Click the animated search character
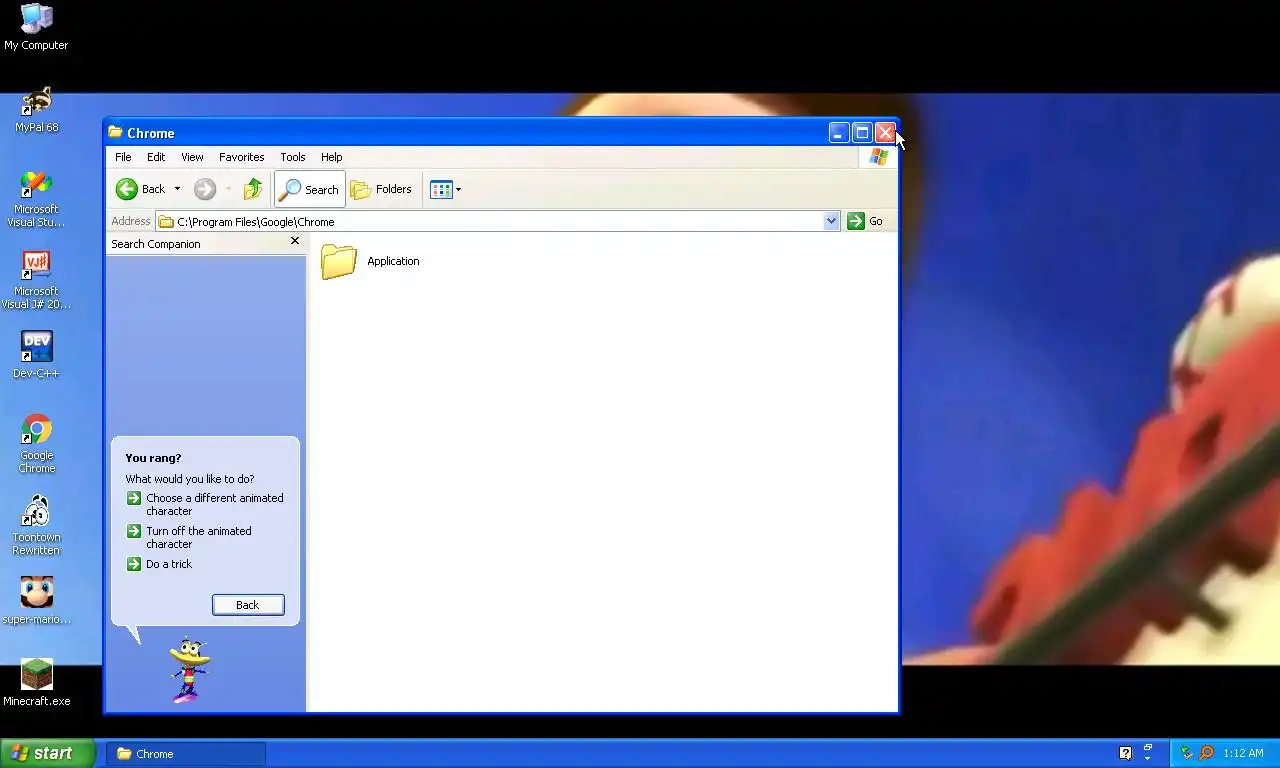The width and height of the screenshot is (1280, 768). coord(189,671)
